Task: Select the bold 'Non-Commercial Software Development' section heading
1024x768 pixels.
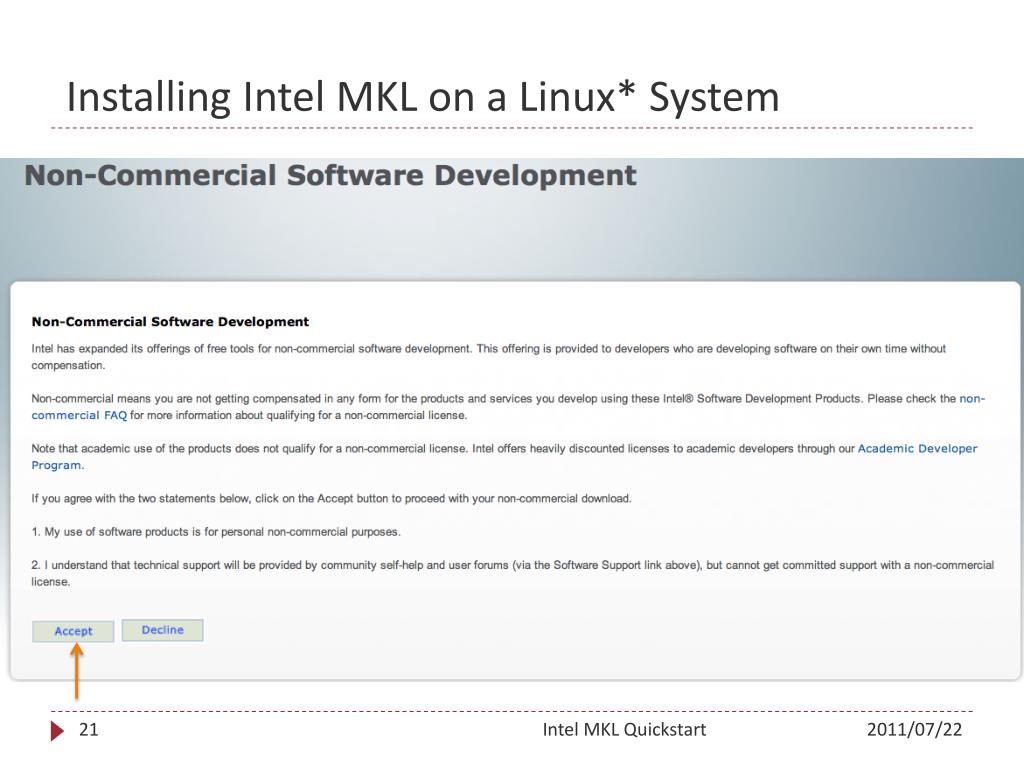Action: [x=170, y=321]
